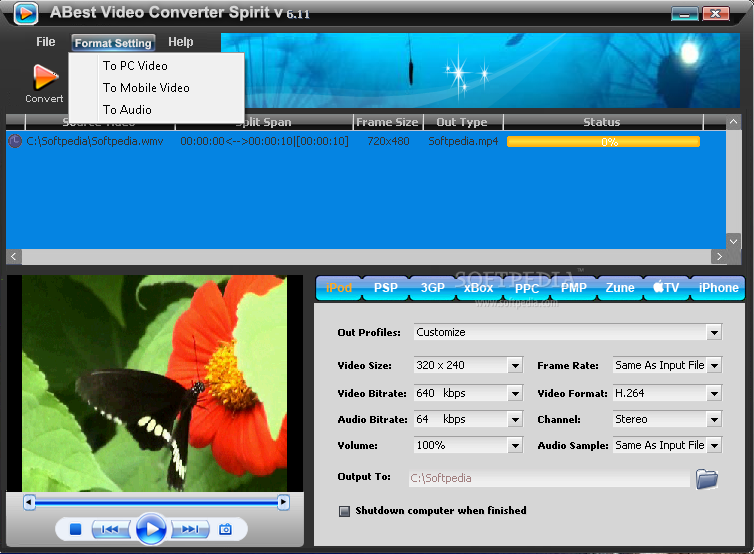Expand the Volume dropdown
This screenshot has width=754, height=554.
pyautogui.click(x=515, y=445)
